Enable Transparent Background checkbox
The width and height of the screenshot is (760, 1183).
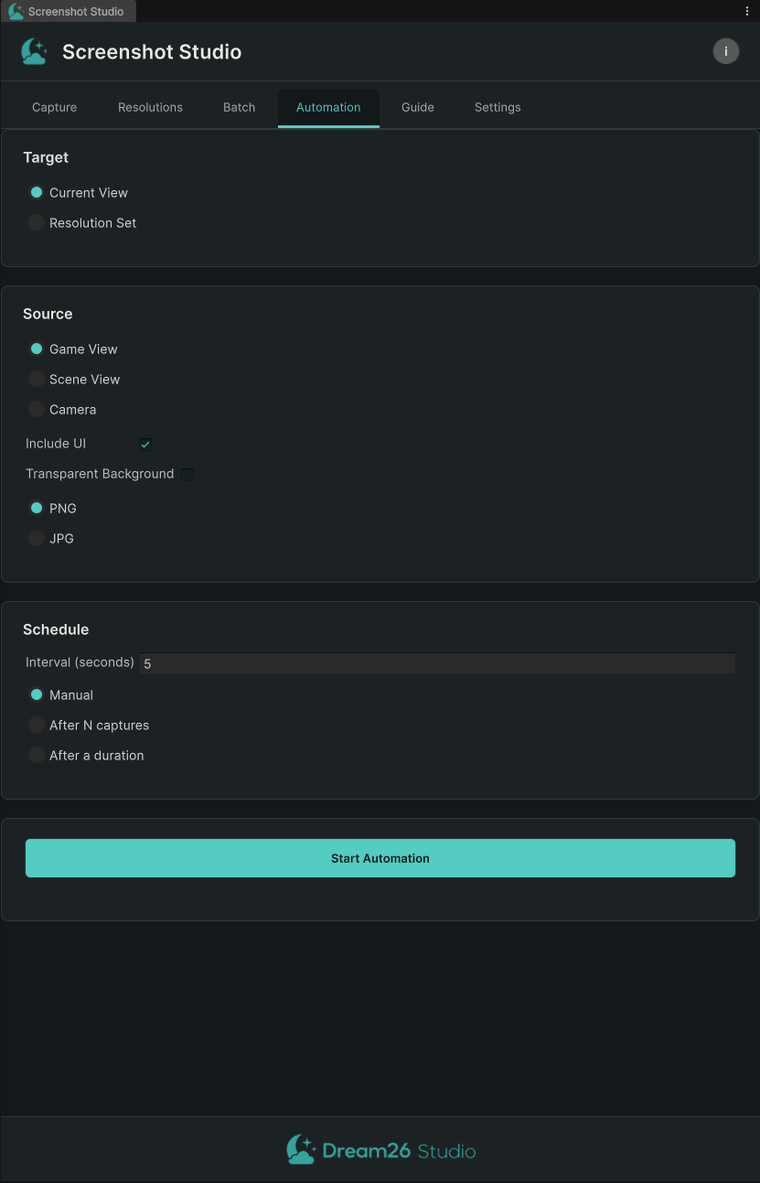click(x=187, y=475)
